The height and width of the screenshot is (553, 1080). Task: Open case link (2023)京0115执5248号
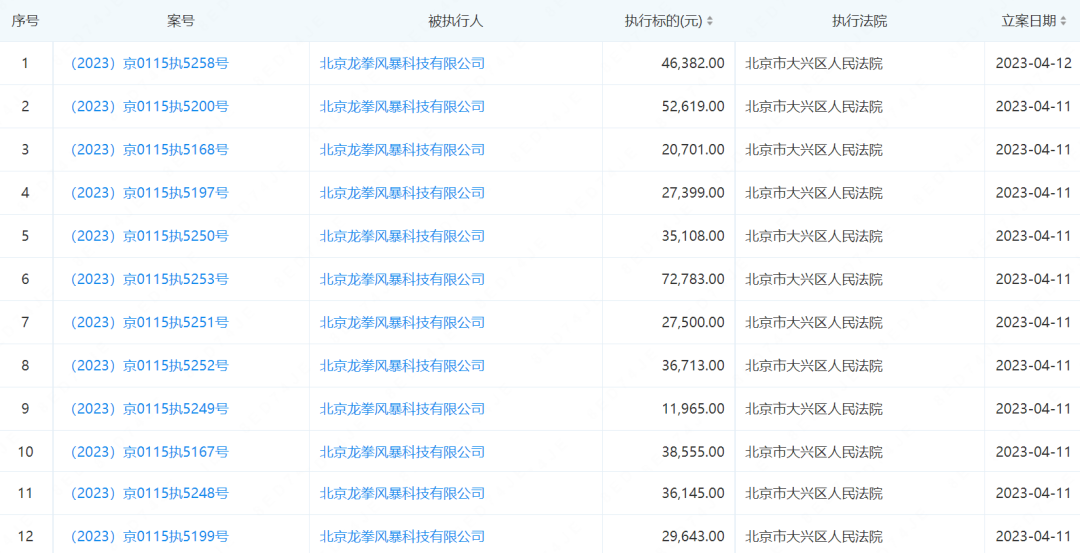(x=149, y=494)
